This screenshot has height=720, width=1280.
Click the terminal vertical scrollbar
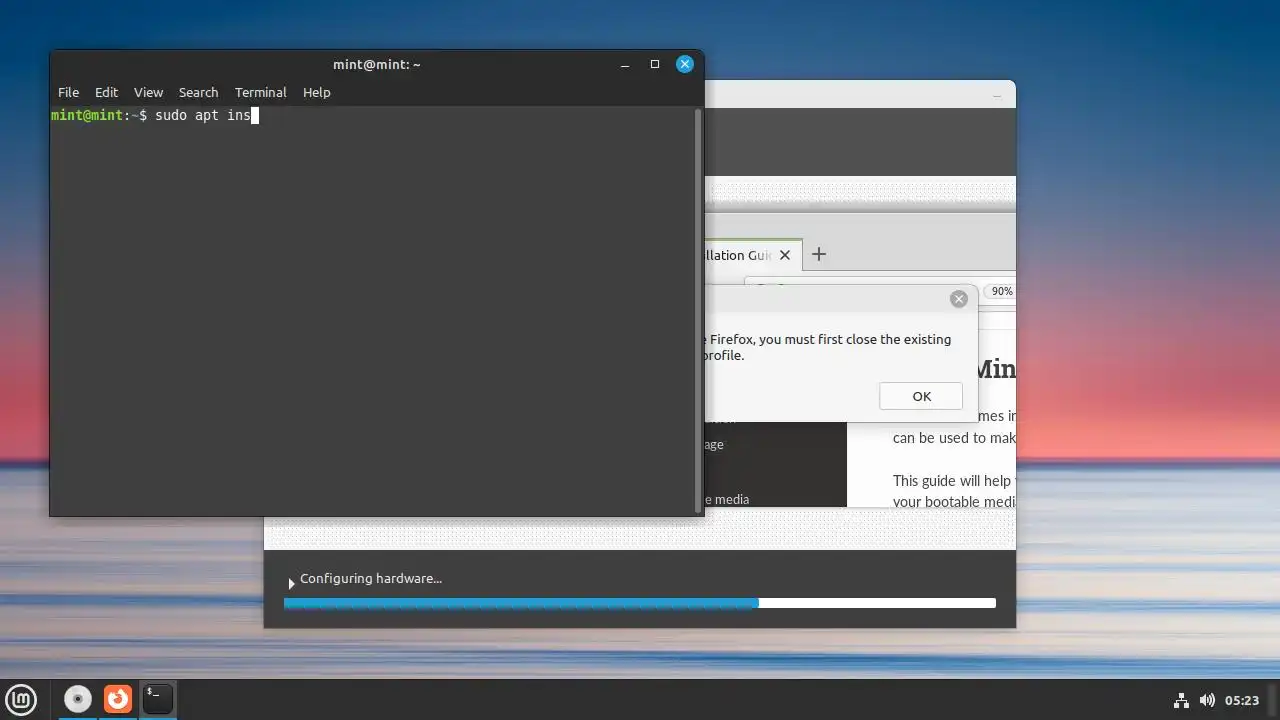698,310
